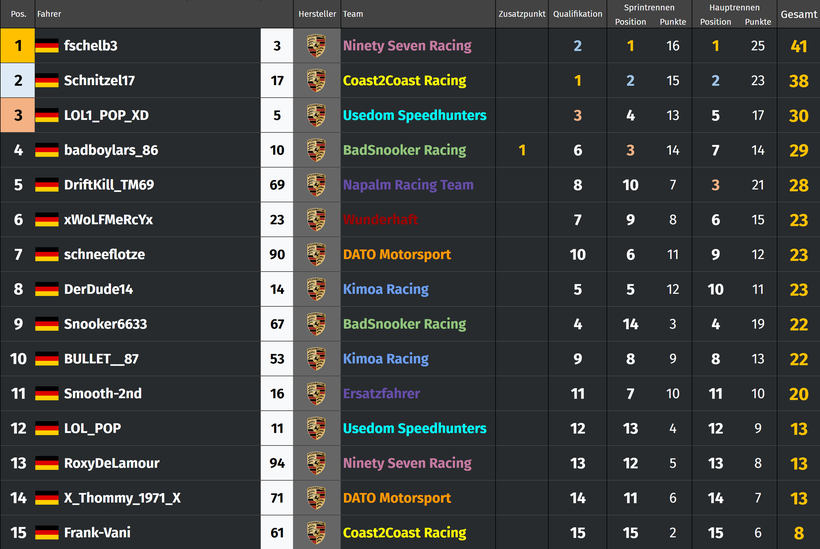Click the German flag beside BULLET__87
Image resolution: width=820 pixels, height=549 pixels.
click(x=47, y=359)
